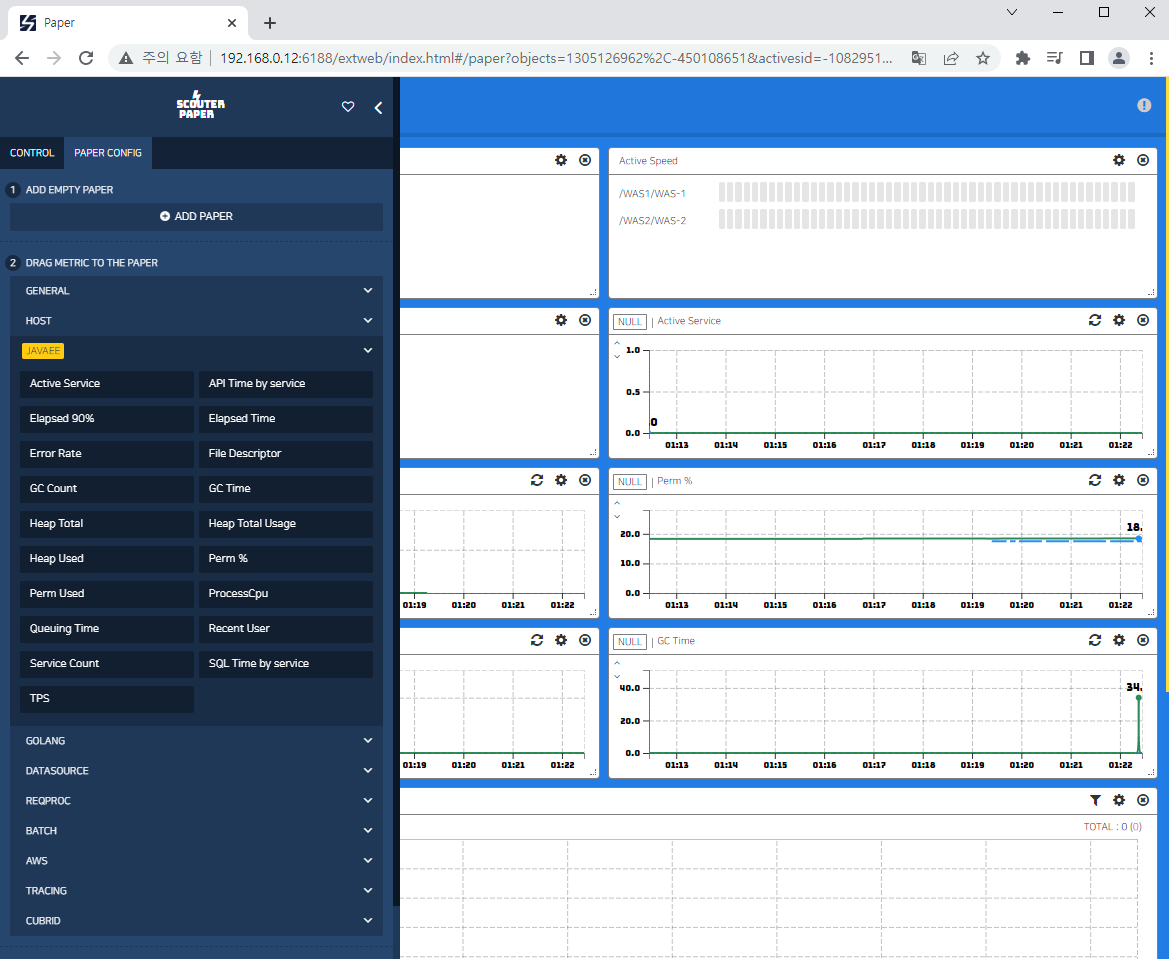Open settings gear on Active Speed panel

click(x=1118, y=160)
